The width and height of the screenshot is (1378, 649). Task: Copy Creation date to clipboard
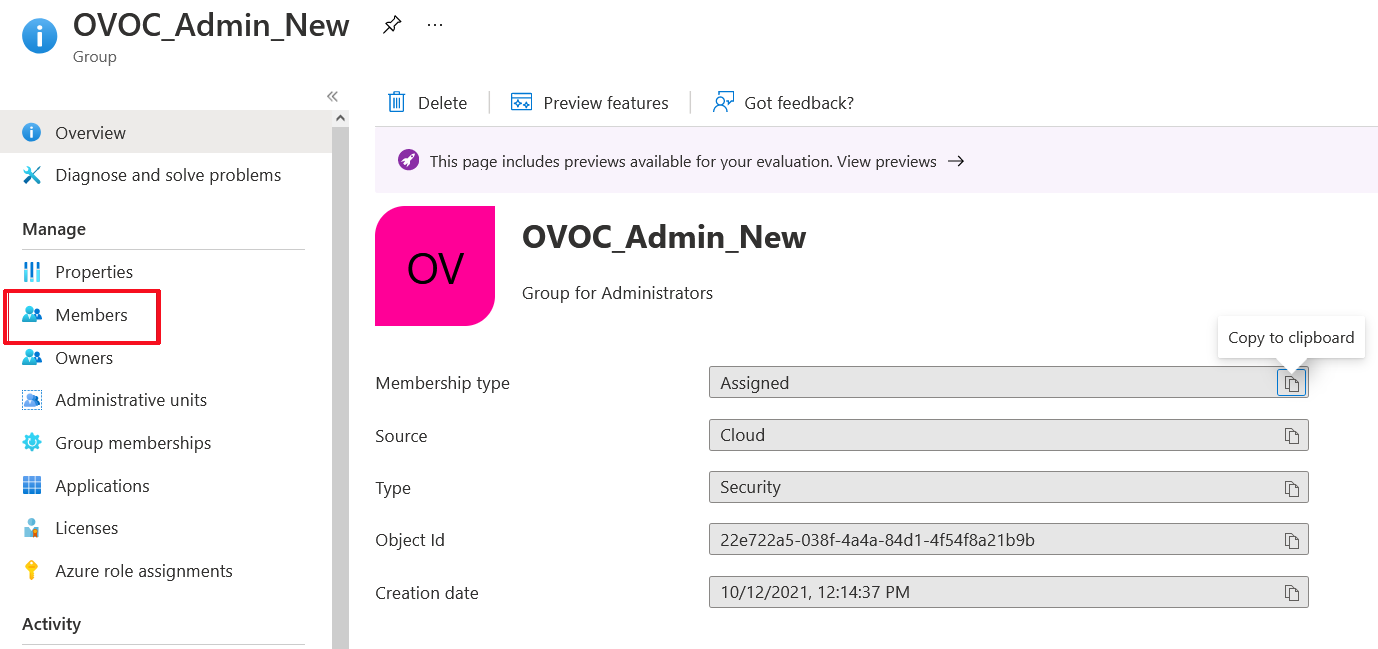coord(1292,593)
